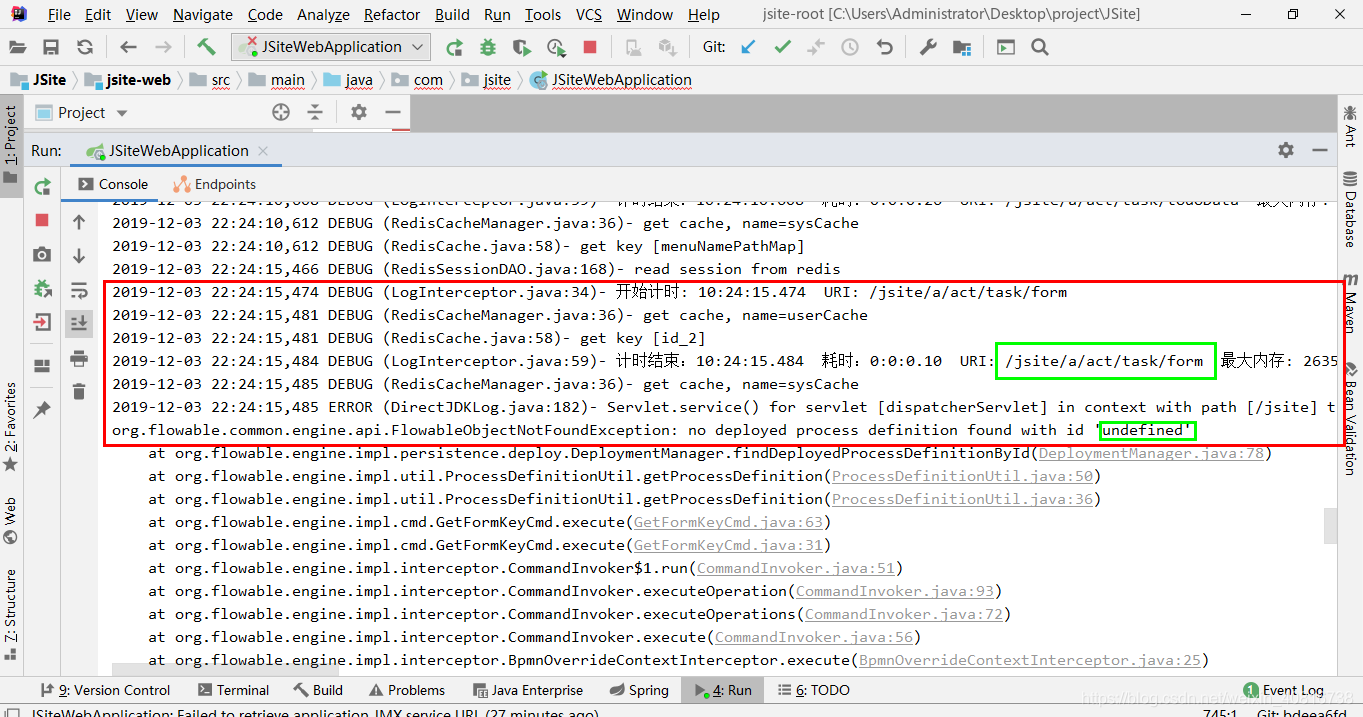
Task: Open DeploymentManager.java:78 stack trace link
Action: coord(1153,453)
